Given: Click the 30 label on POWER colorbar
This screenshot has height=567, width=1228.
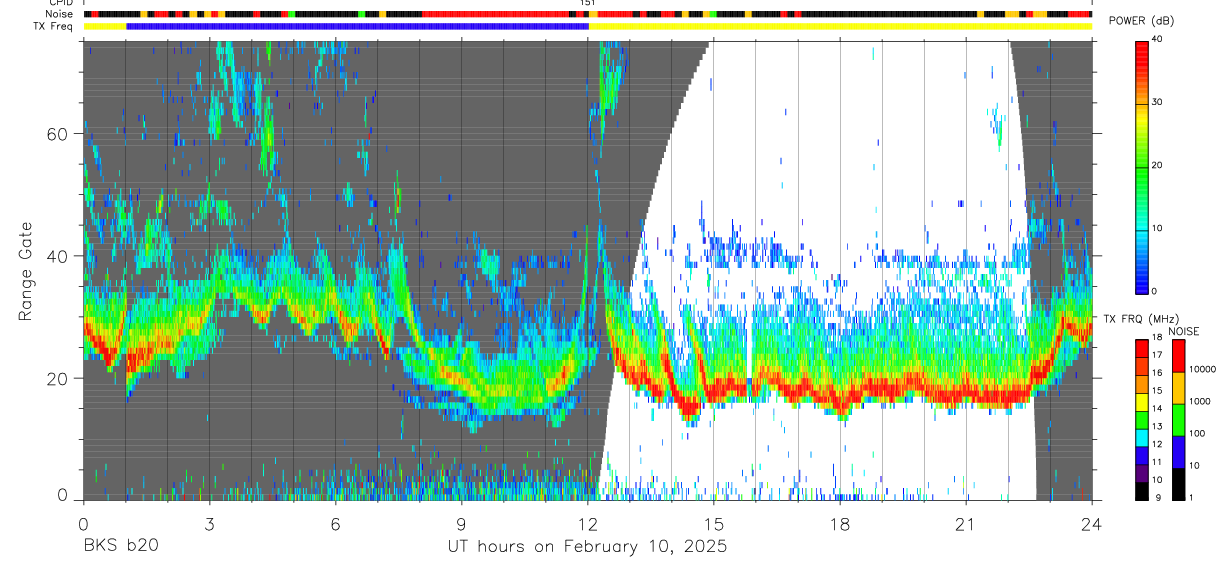Looking at the screenshot, I should [x=1159, y=103].
